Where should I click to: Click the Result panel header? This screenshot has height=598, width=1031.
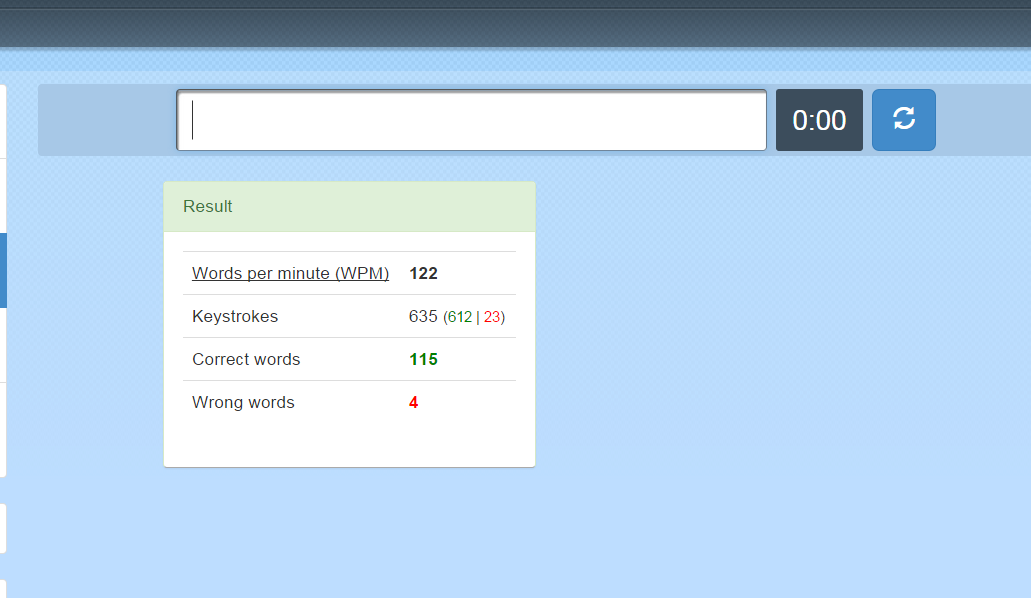pyautogui.click(x=349, y=206)
